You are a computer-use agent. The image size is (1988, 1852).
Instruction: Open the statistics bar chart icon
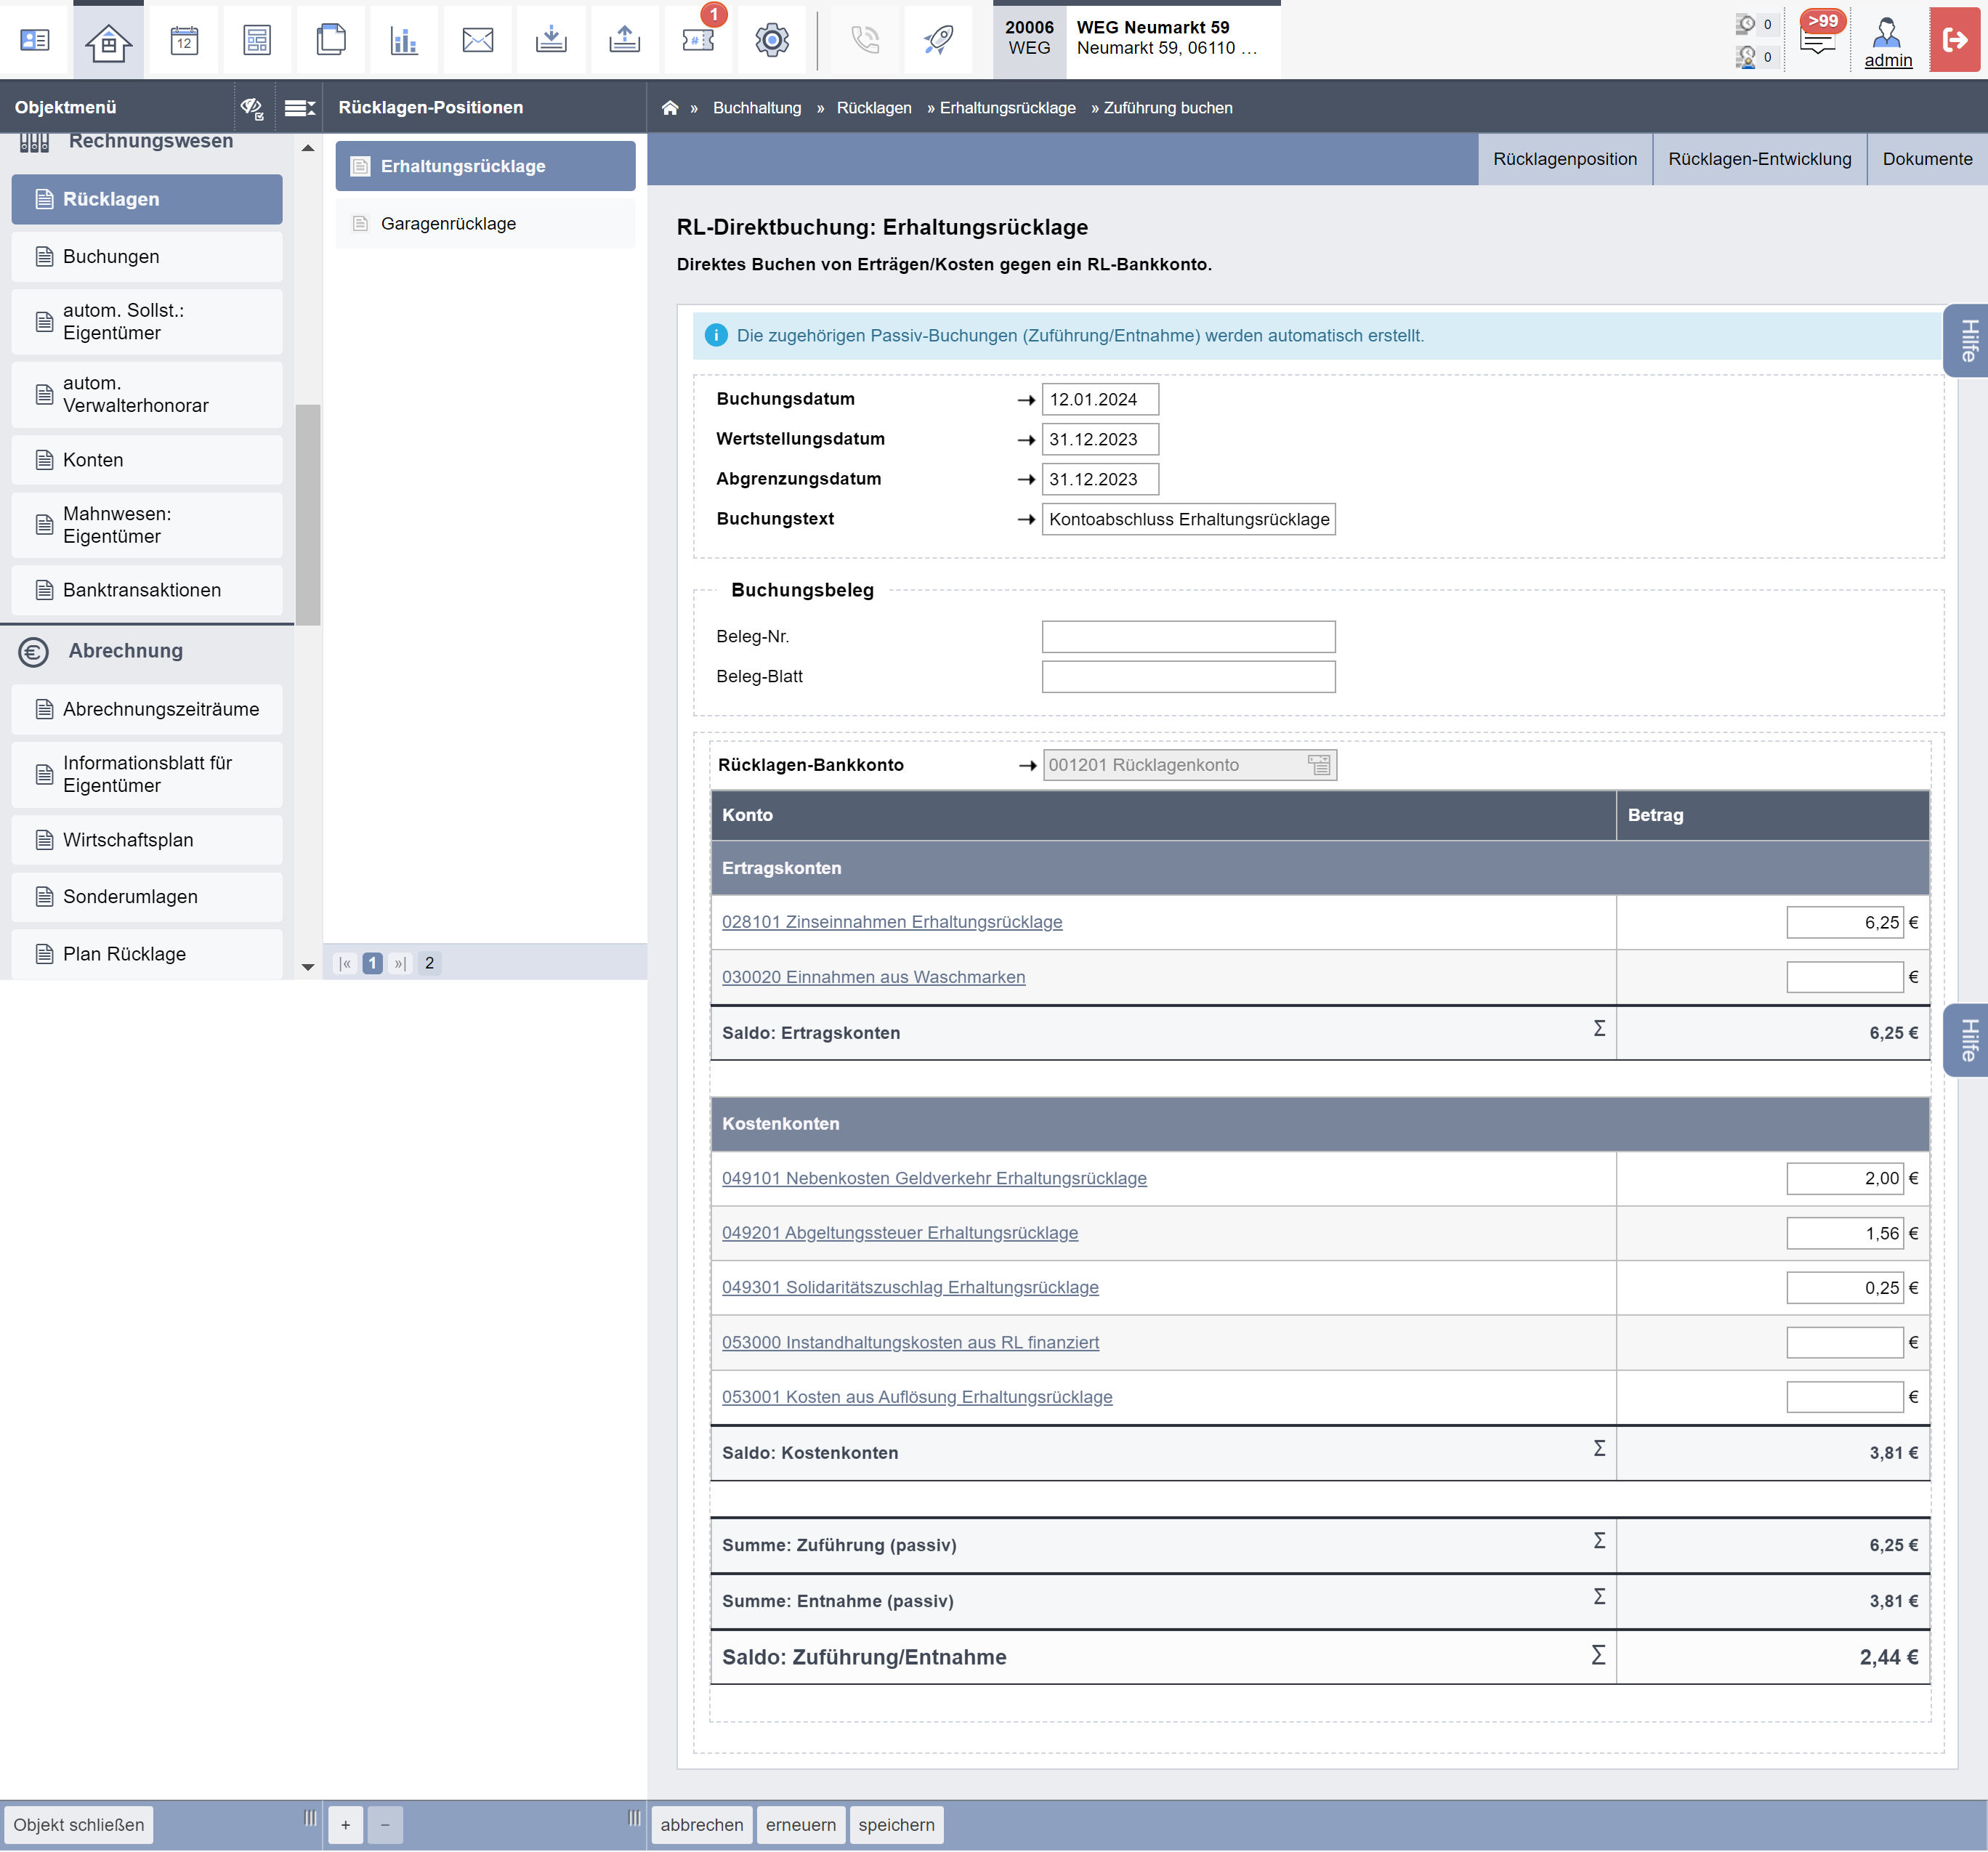404,40
